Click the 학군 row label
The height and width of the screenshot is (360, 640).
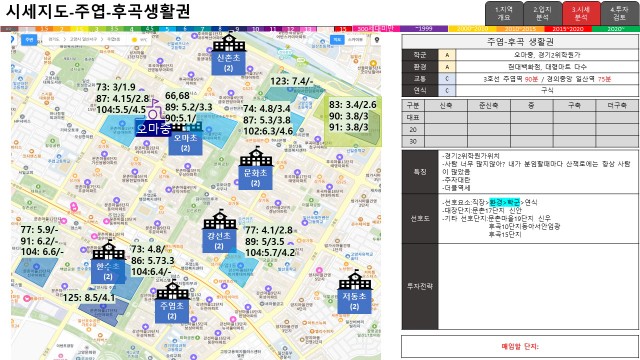[420, 55]
